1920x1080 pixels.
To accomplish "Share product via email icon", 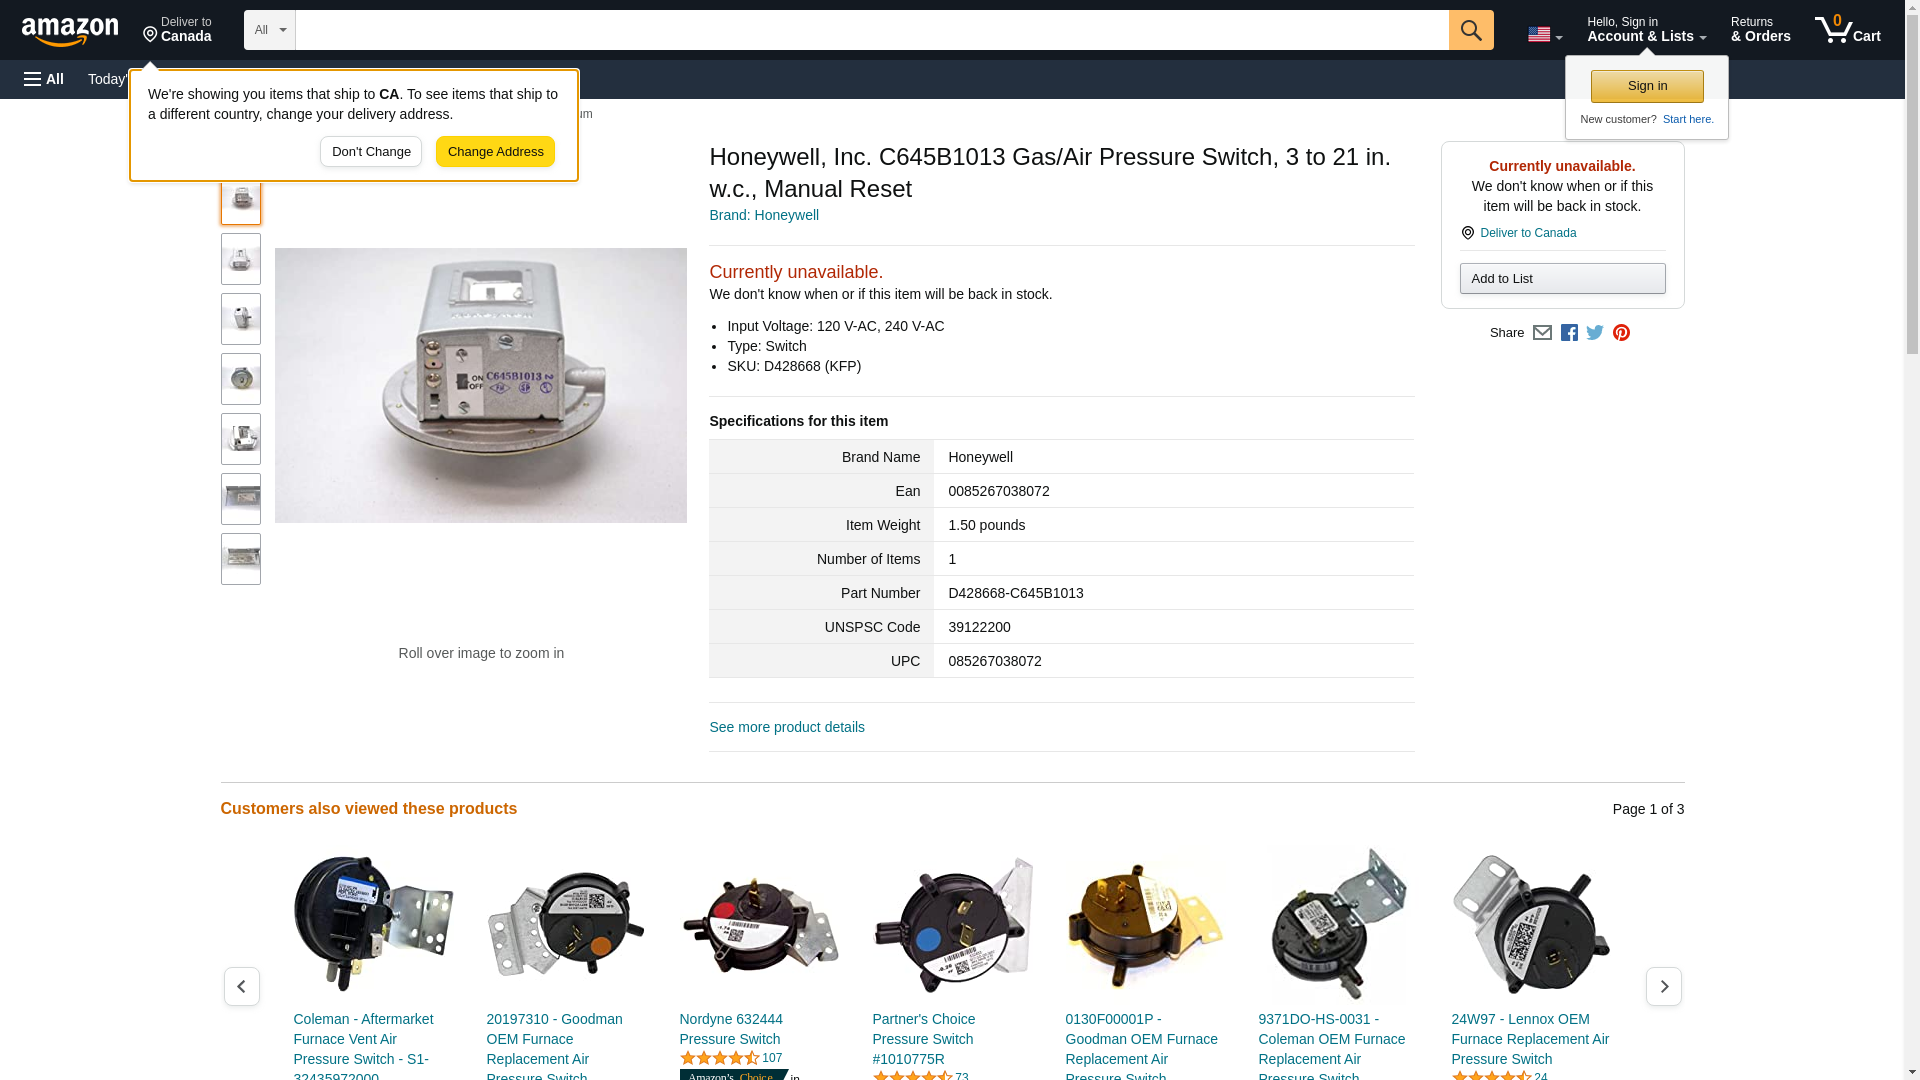I will click(x=1542, y=333).
